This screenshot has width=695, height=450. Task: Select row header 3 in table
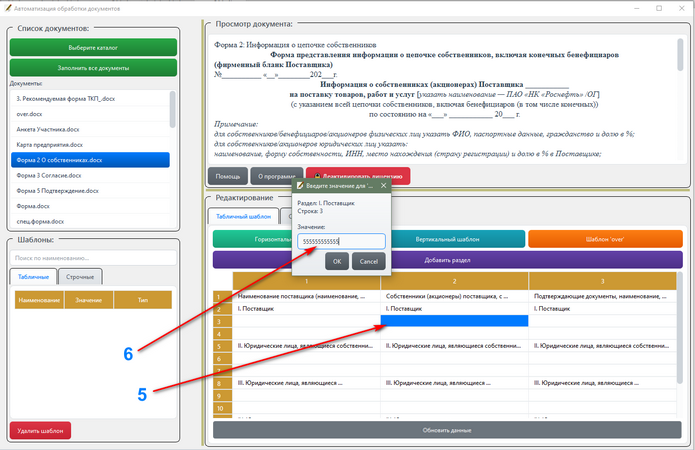(223, 321)
